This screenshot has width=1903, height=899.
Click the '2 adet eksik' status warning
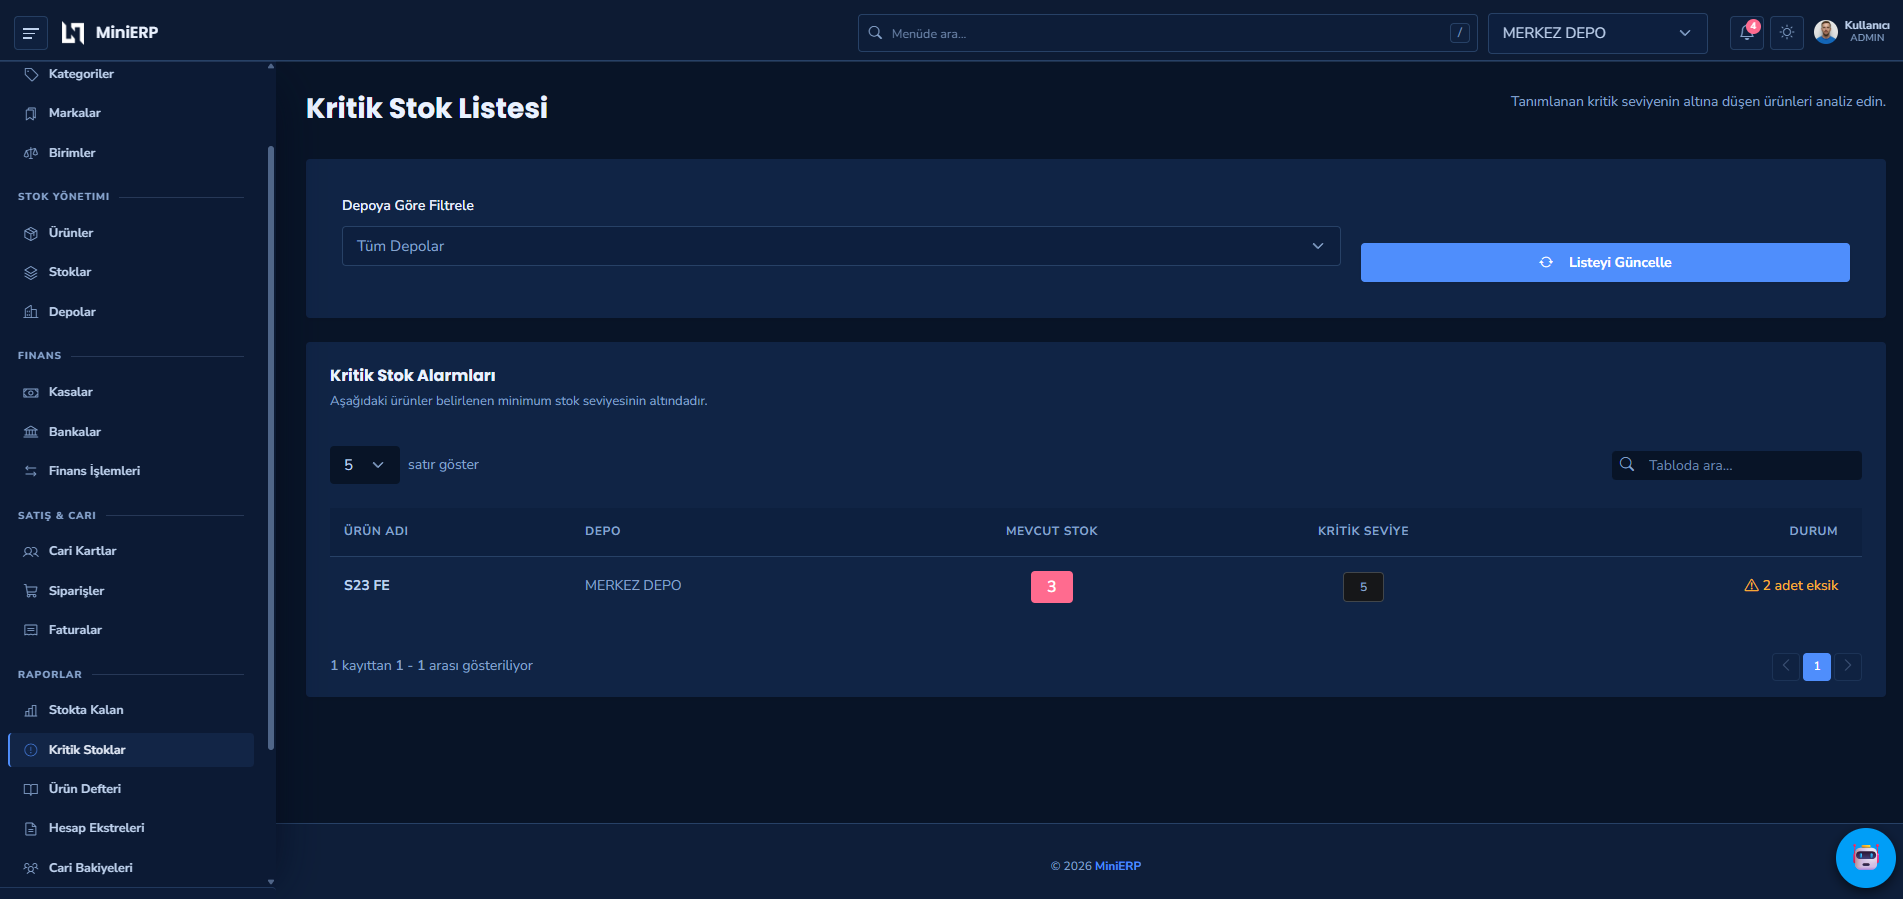(x=1791, y=586)
